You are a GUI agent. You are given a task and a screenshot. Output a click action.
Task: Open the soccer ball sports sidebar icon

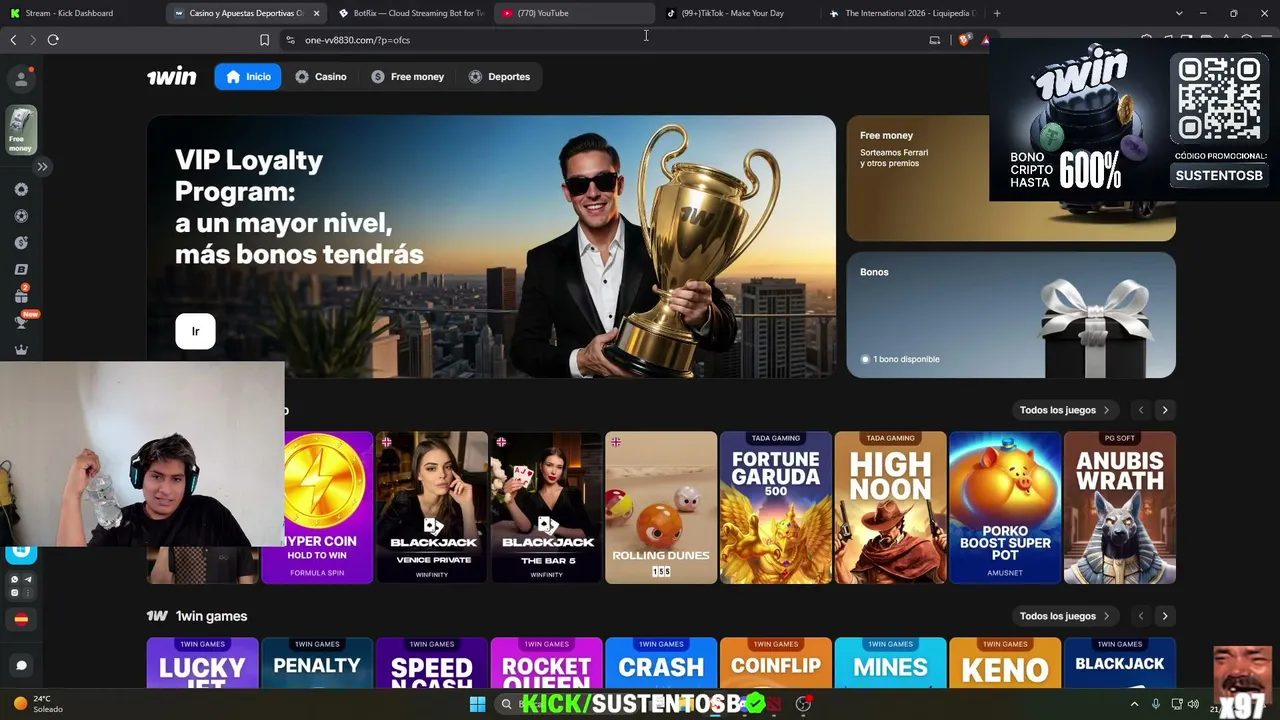point(21,216)
